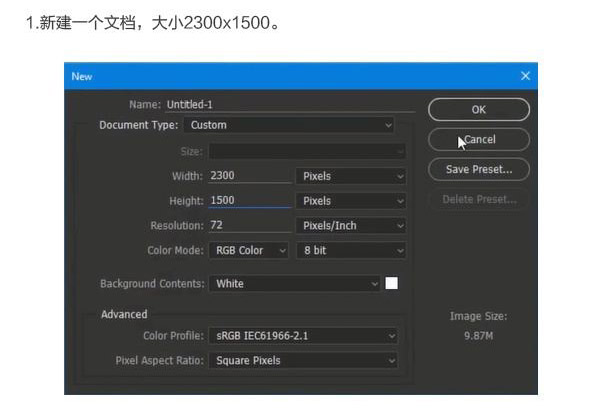Open the Height units Pixels dropdown
Screen dimensions: 600x414
pos(351,201)
